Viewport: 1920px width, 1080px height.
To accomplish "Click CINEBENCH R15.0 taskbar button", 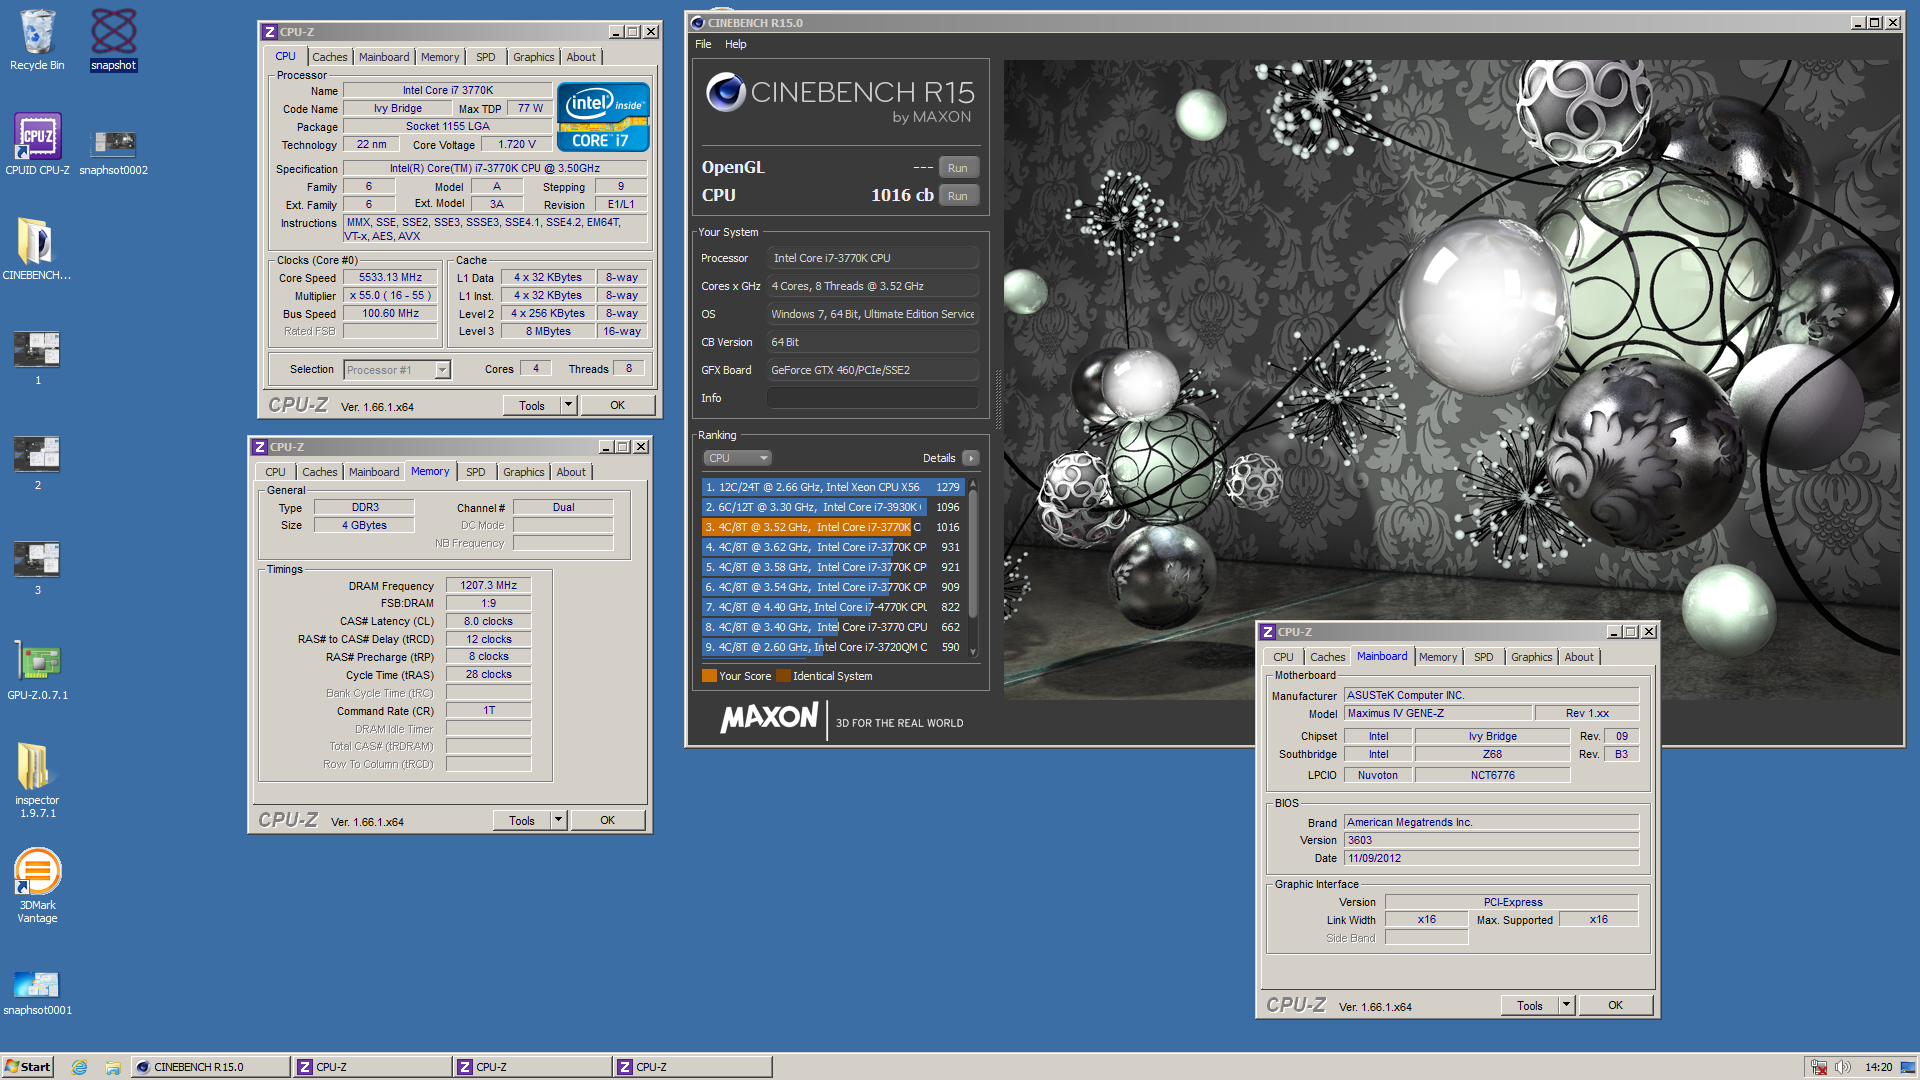I will click(210, 1067).
